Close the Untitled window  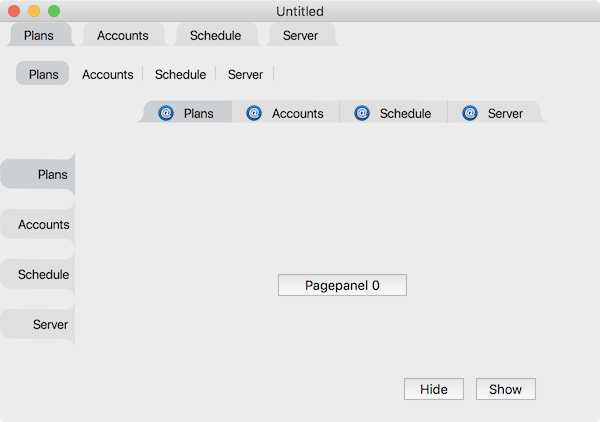[14, 11]
